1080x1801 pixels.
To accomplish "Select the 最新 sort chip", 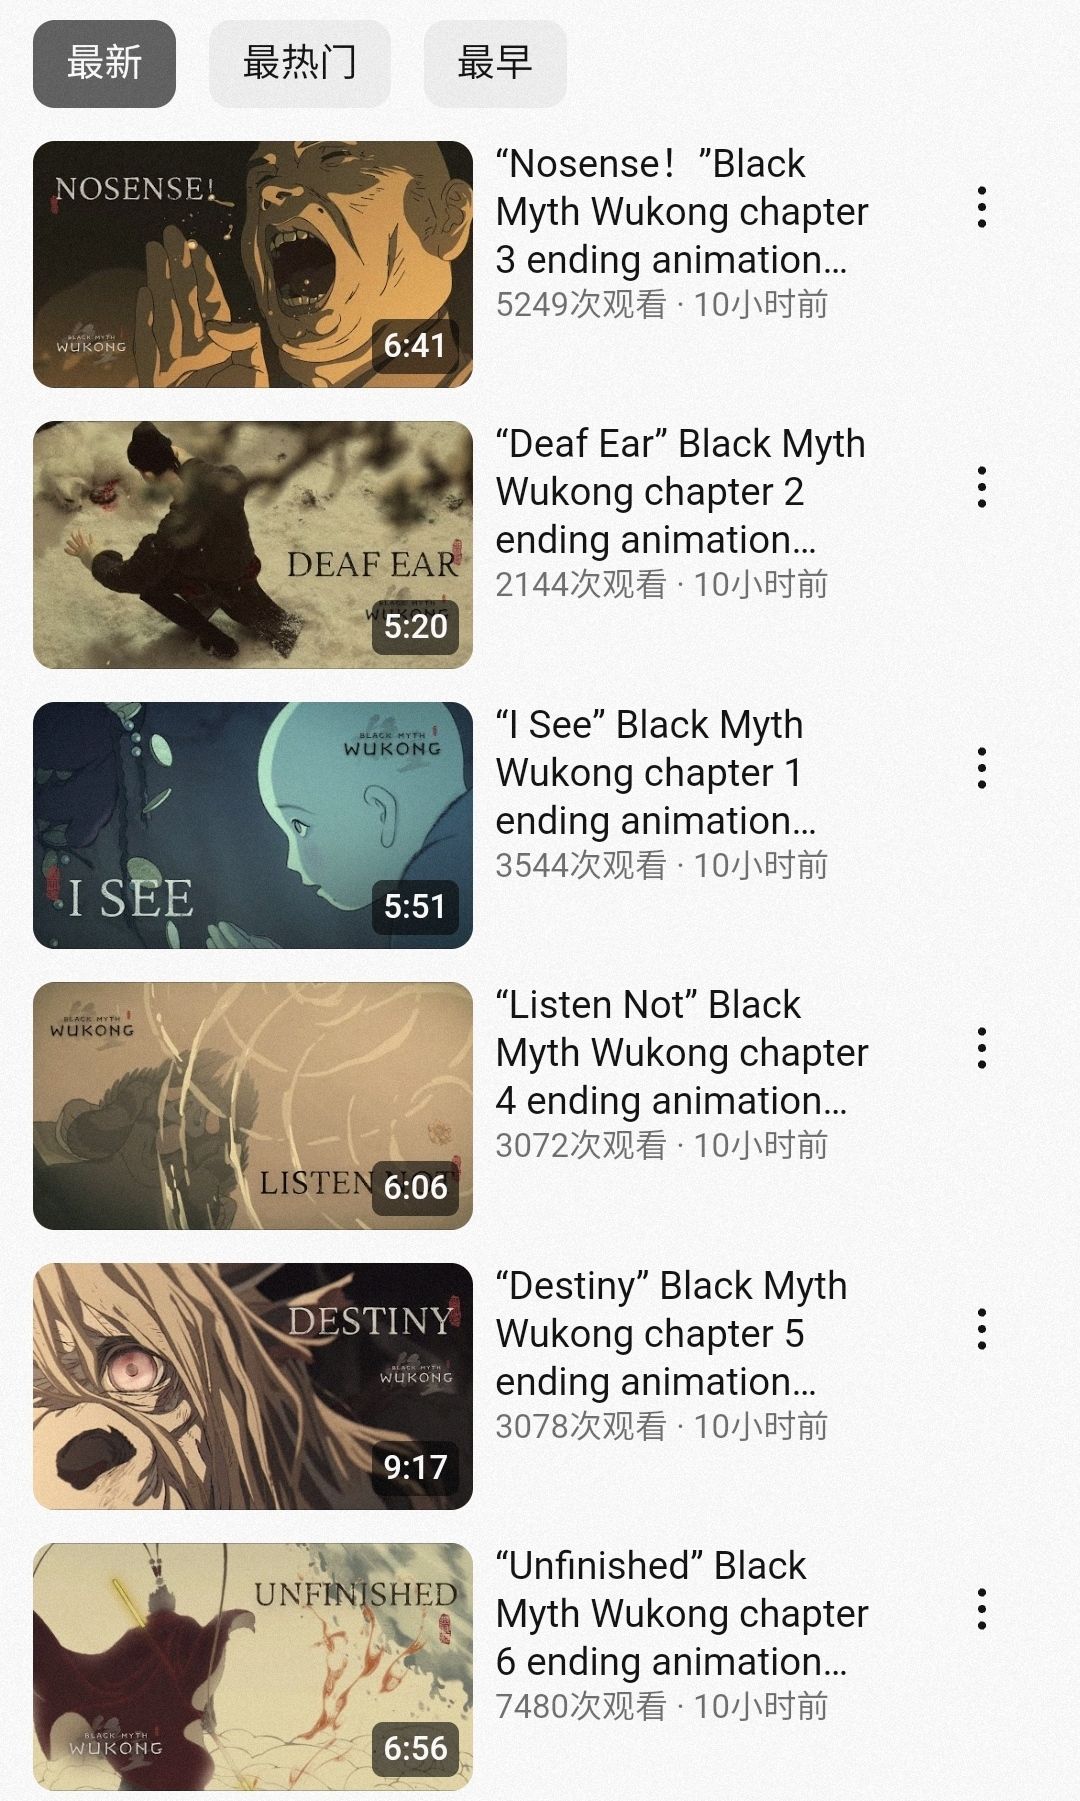I will tap(104, 63).
